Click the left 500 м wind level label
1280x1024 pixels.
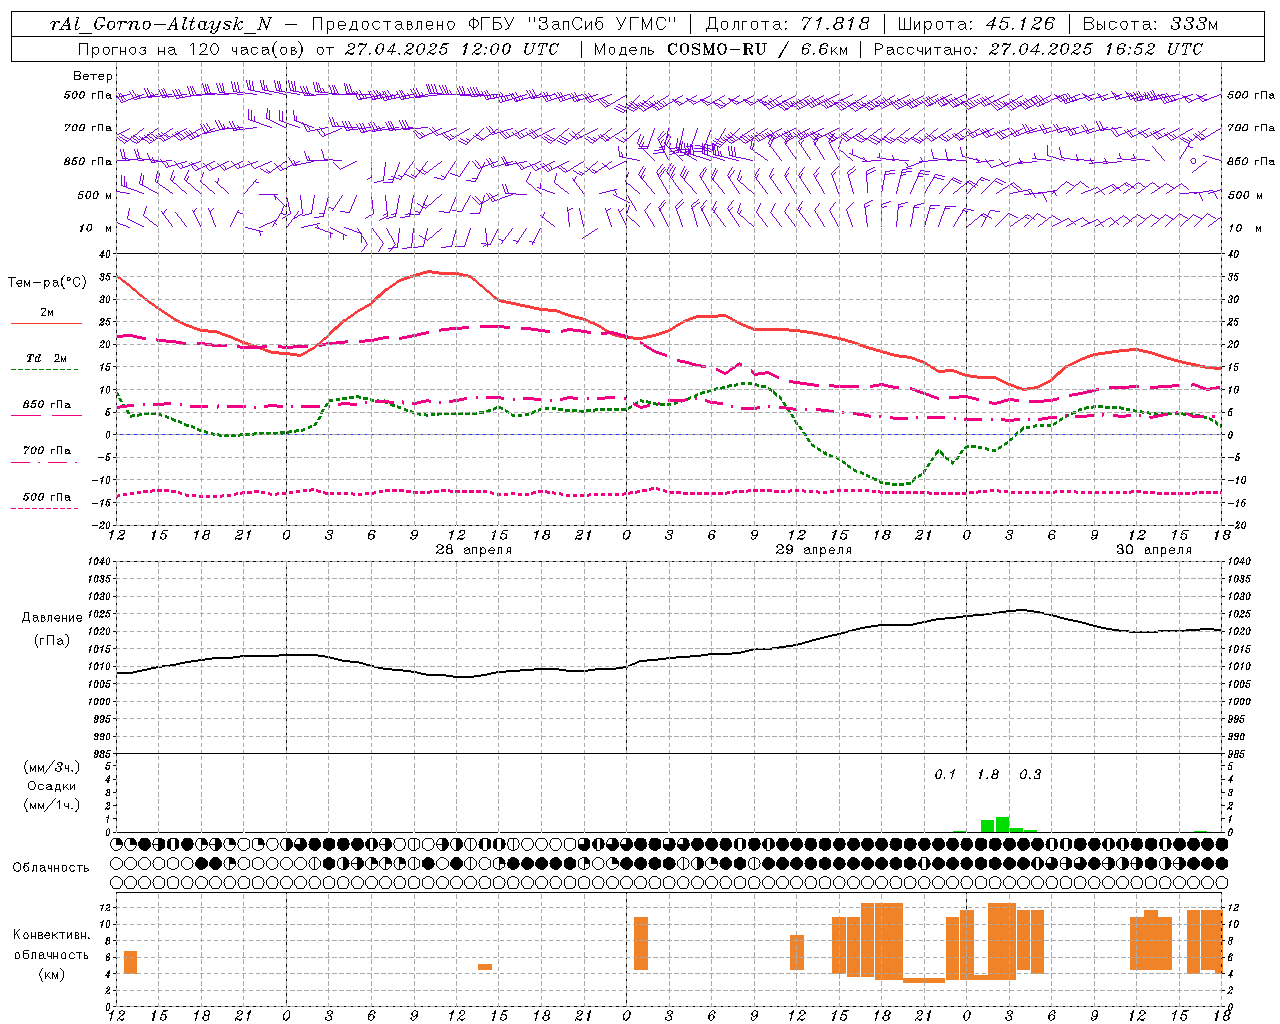pyautogui.click(x=95, y=195)
